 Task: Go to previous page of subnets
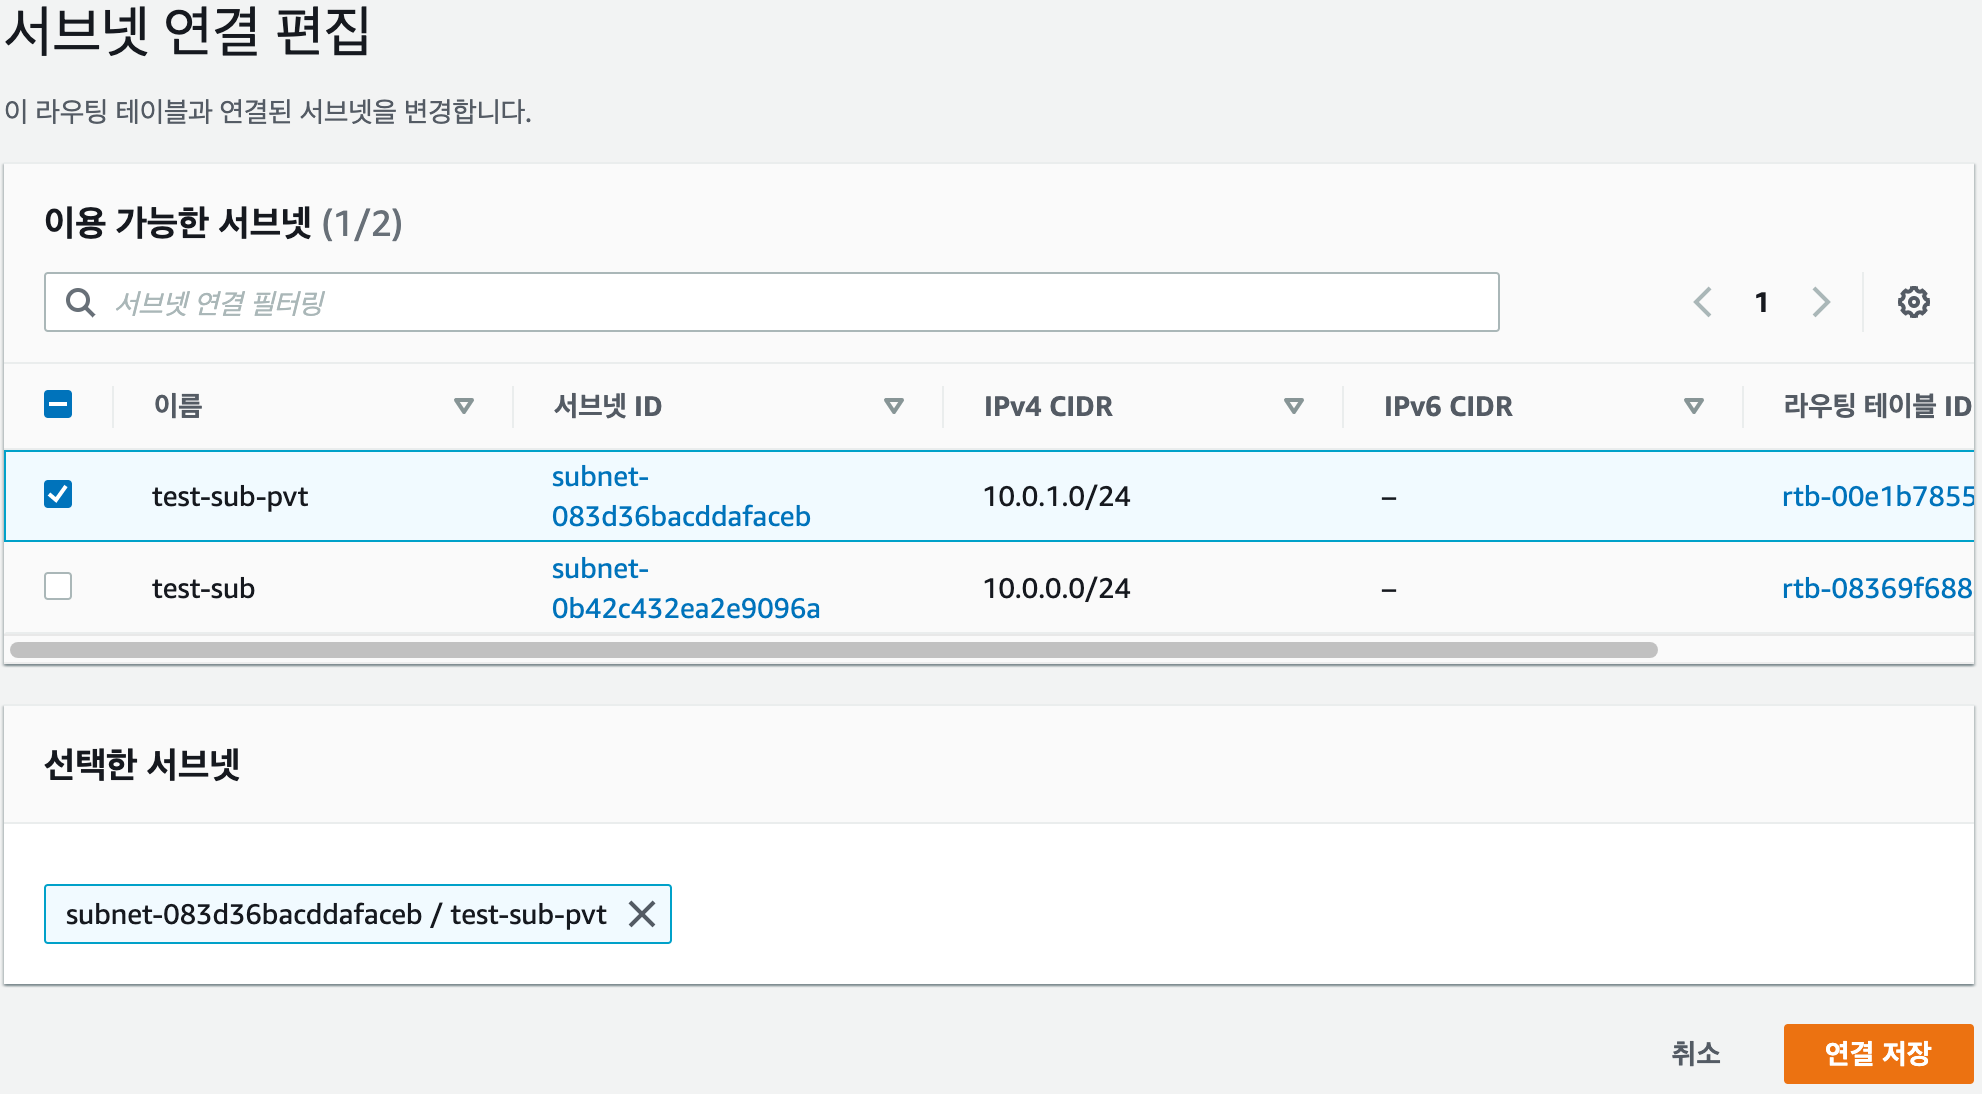click(1702, 302)
